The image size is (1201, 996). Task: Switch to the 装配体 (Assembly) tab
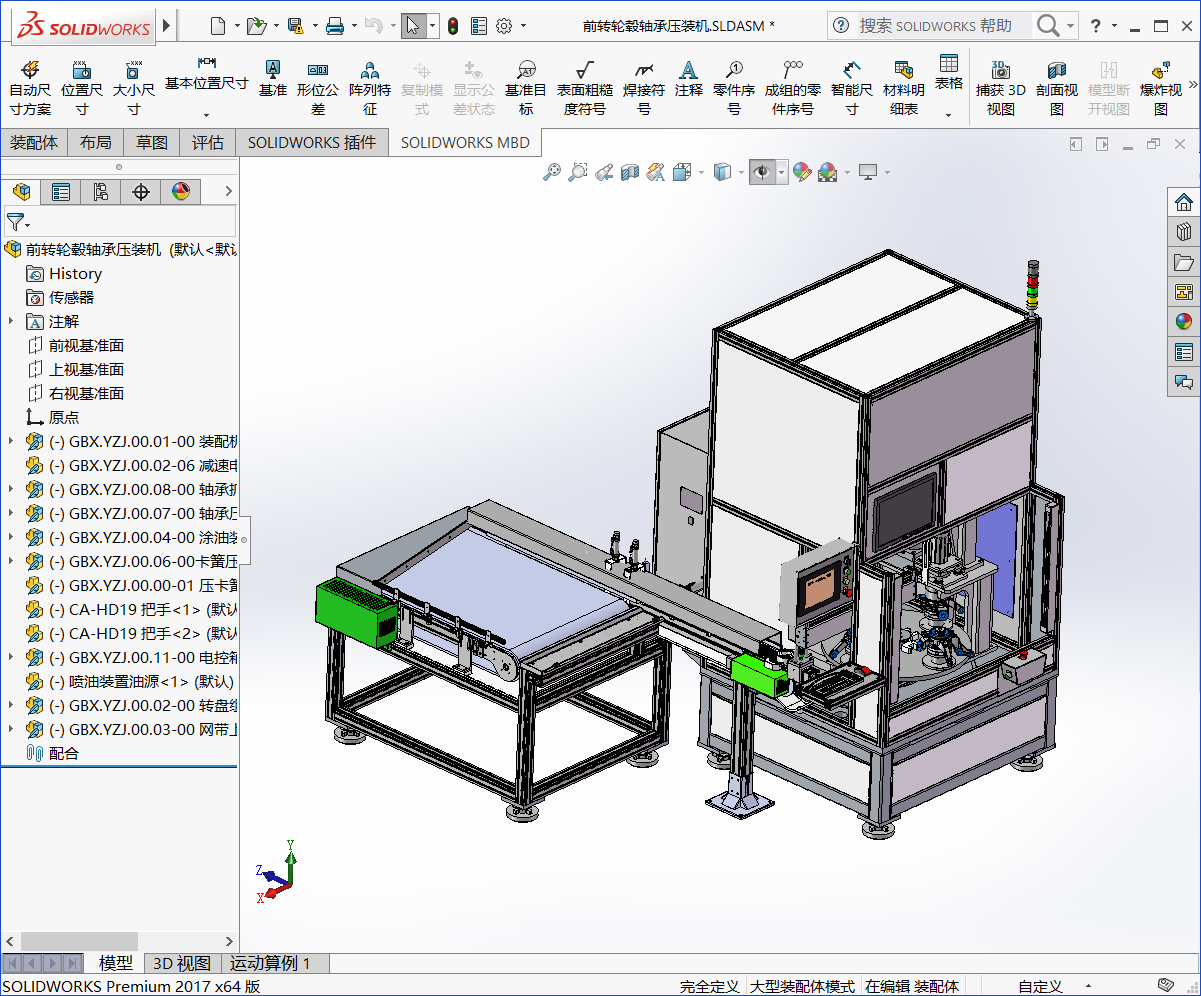click(x=34, y=143)
